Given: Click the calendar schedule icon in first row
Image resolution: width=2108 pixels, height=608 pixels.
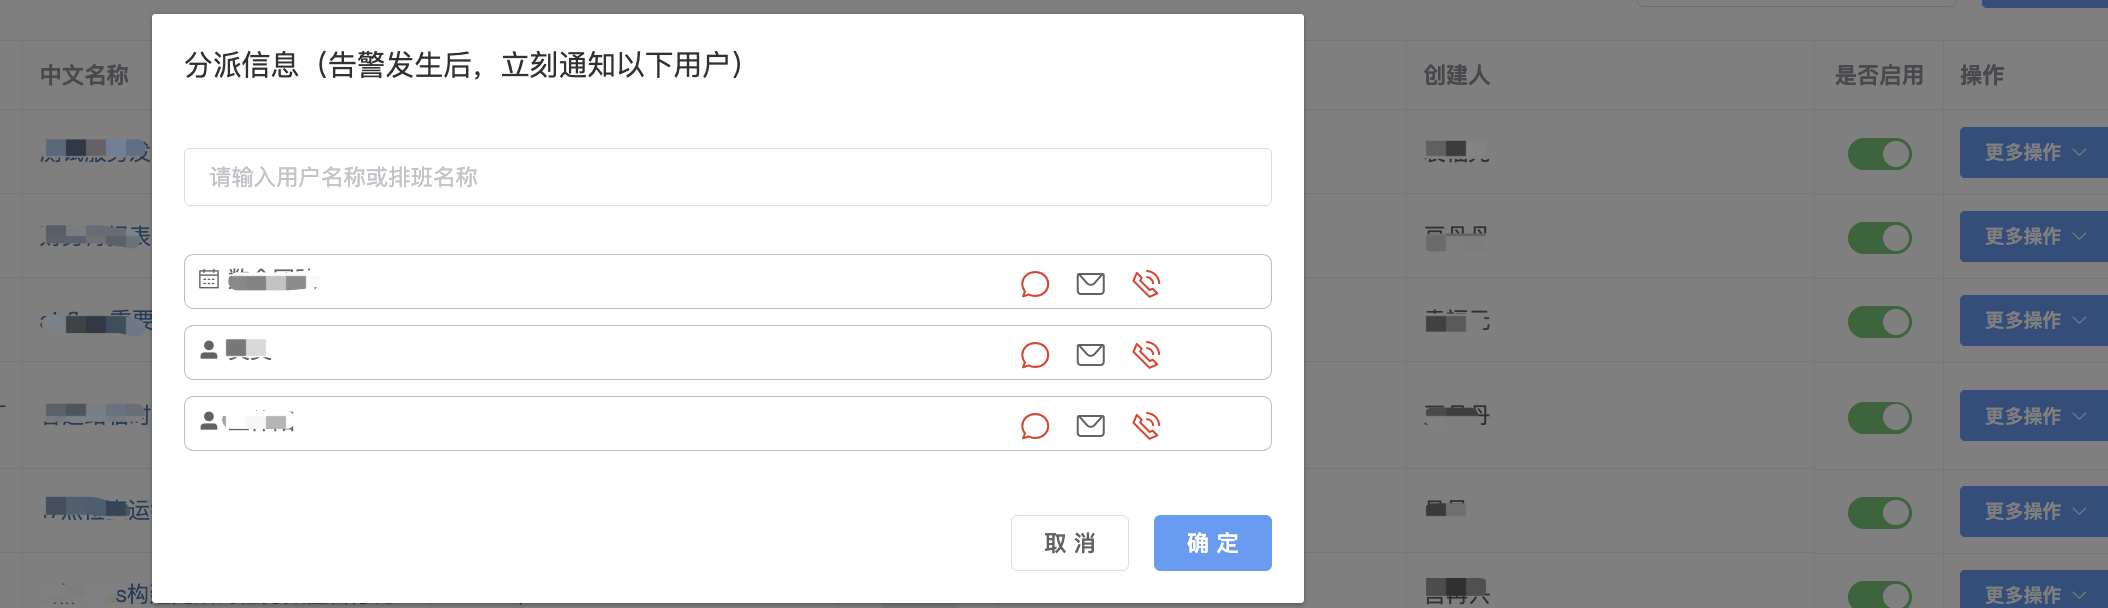Looking at the screenshot, I should click(x=209, y=279).
